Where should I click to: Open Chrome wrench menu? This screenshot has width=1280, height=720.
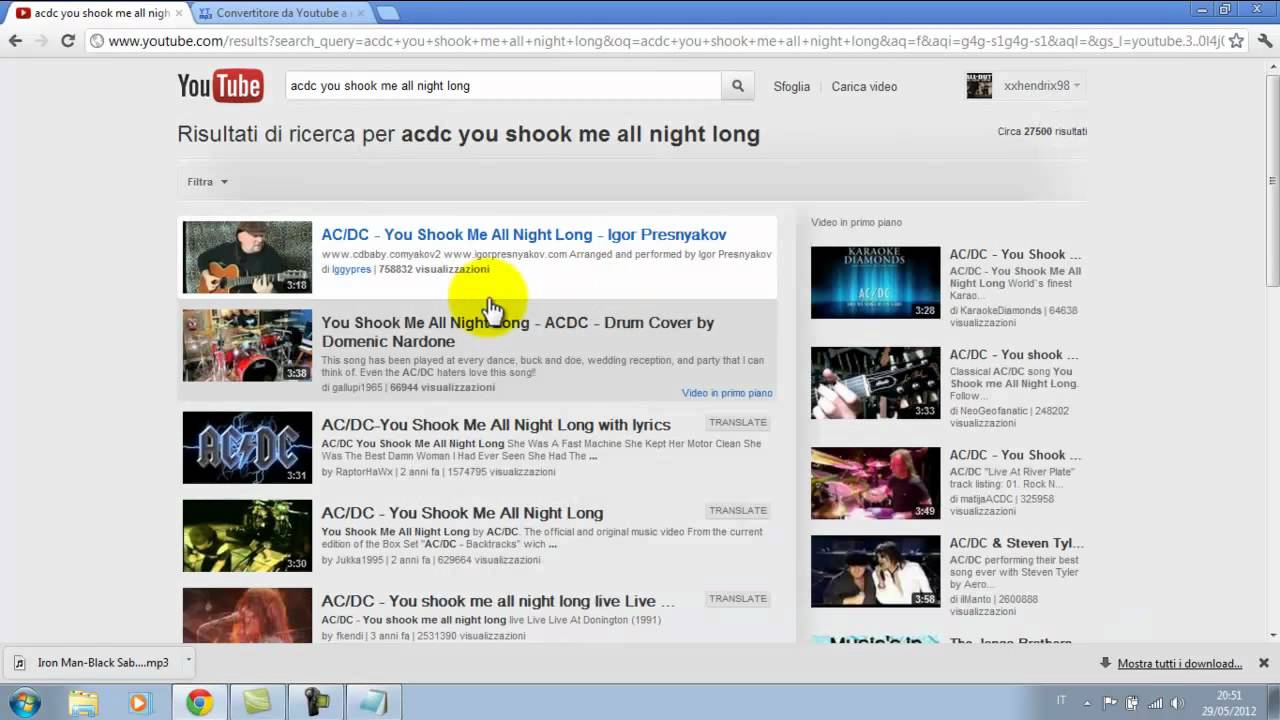(1263, 41)
